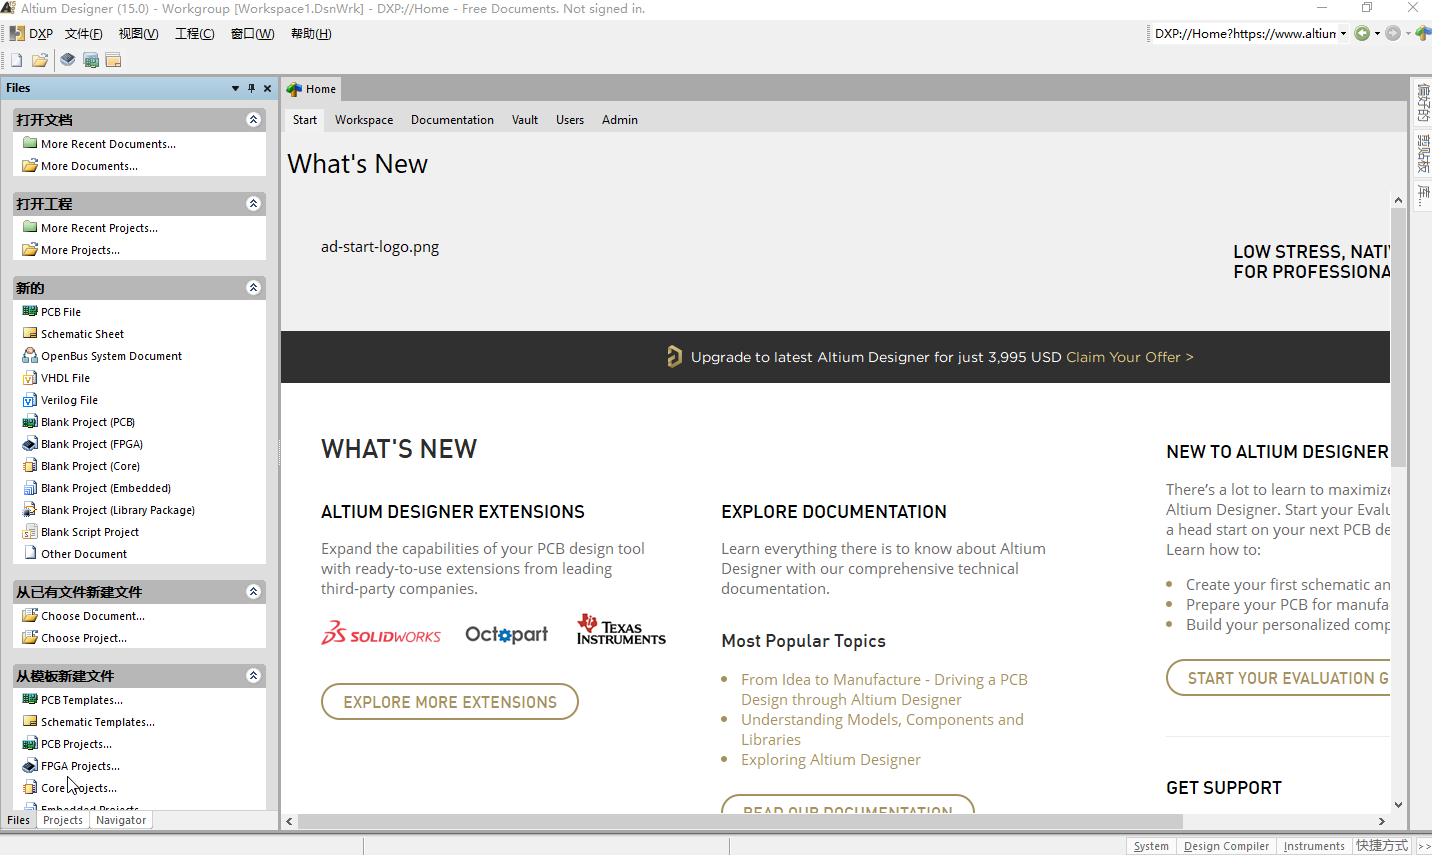The width and height of the screenshot is (1432, 855).
Task: Open the Files panel options dropdown arrow
Action: (235, 88)
